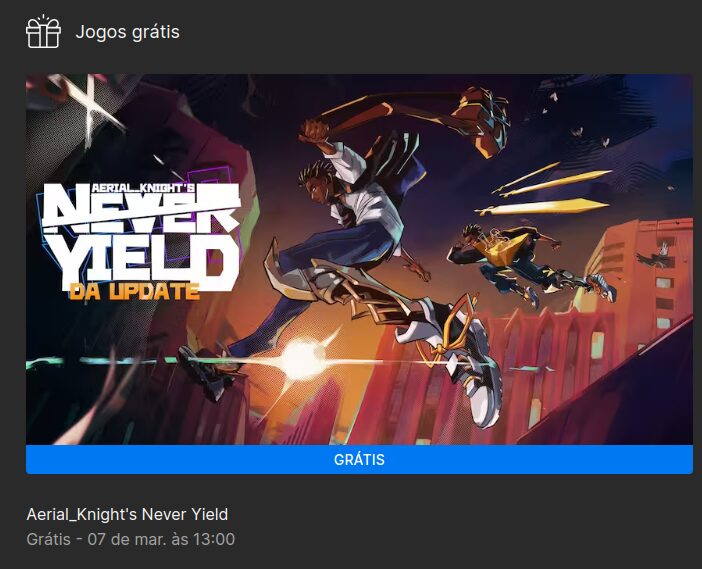This screenshot has height=569, width=702.
Task: Click the orange DA UPDATE label
Action: point(134,291)
